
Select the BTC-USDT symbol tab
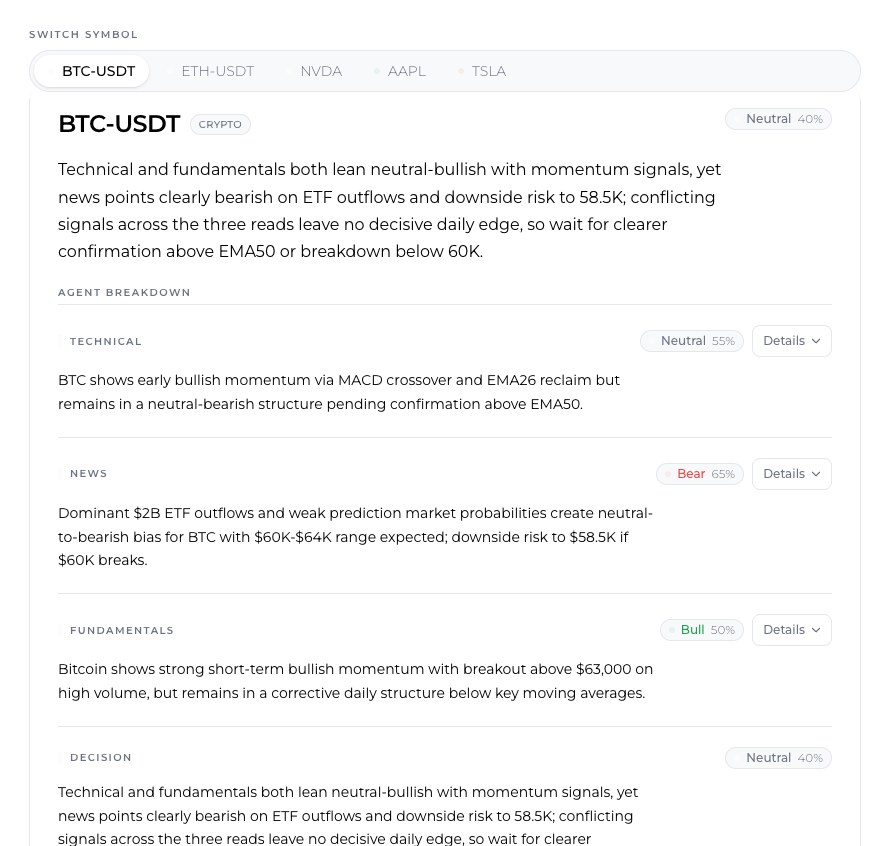tap(92, 71)
